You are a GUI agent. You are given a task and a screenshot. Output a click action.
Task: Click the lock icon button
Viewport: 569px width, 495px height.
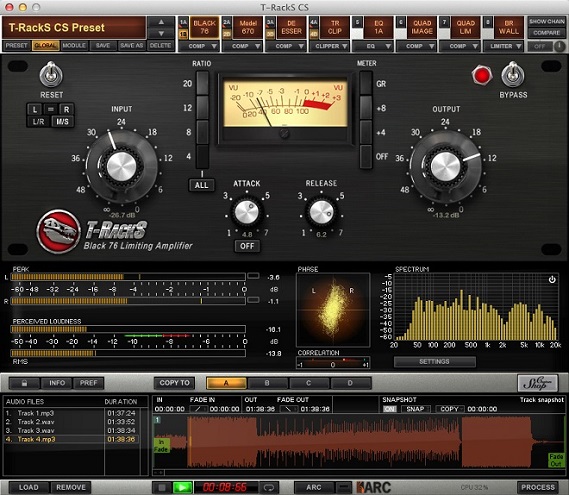pyautogui.click(x=24, y=383)
